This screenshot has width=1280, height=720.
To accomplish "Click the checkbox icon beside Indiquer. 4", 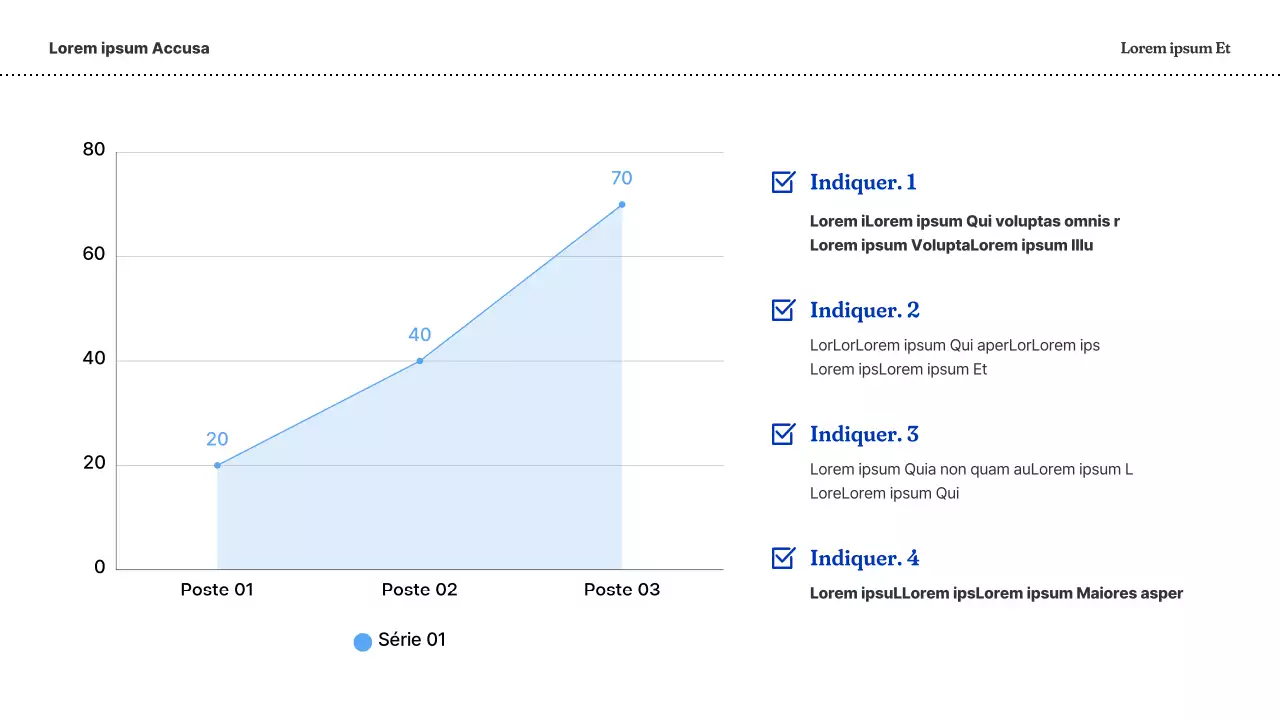I will point(783,558).
